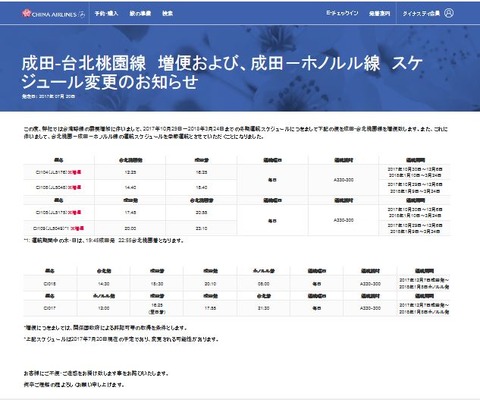This screenshot has width=480, height=400.
Task: Open the Dynasty member account icon
Action: coord(449,13)
